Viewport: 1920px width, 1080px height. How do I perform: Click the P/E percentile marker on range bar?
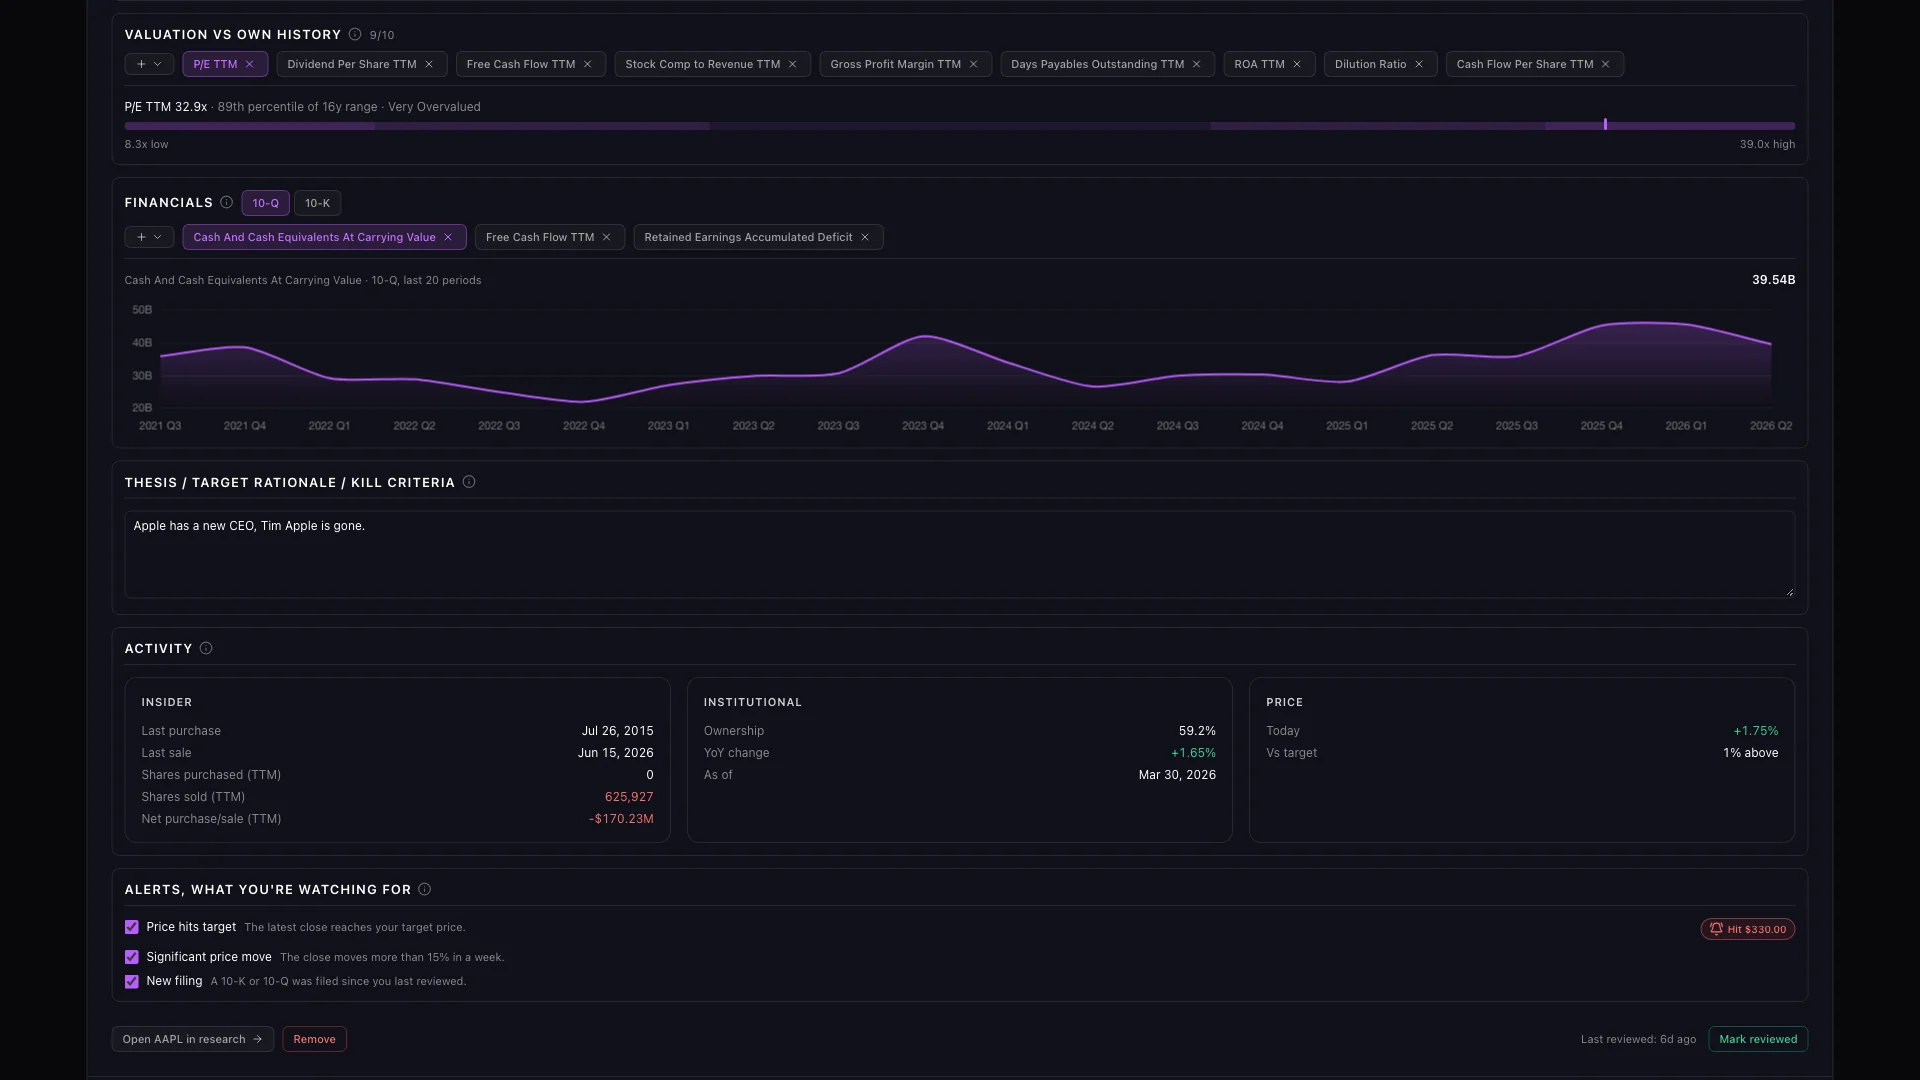1605,125
